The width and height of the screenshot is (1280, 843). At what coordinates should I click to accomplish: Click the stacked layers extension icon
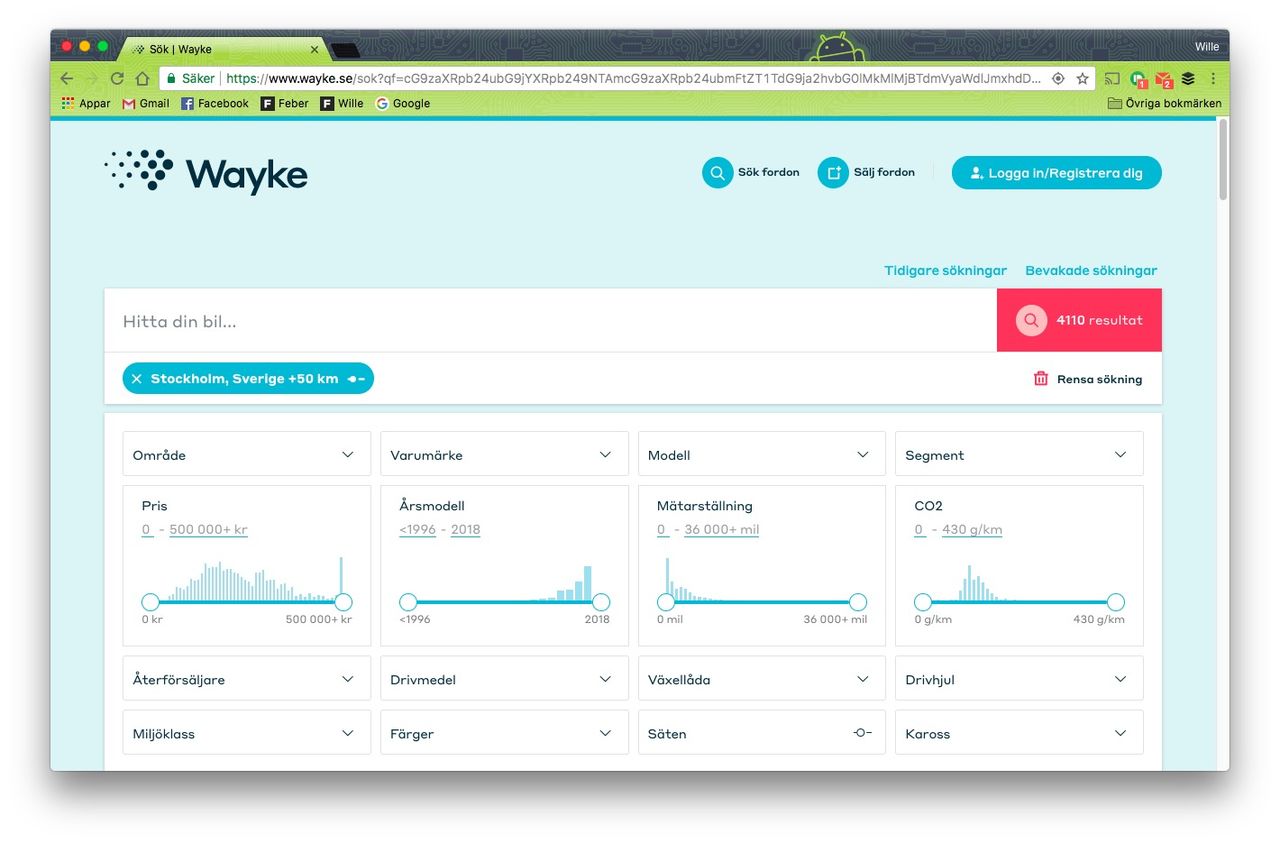(1188, 78)
